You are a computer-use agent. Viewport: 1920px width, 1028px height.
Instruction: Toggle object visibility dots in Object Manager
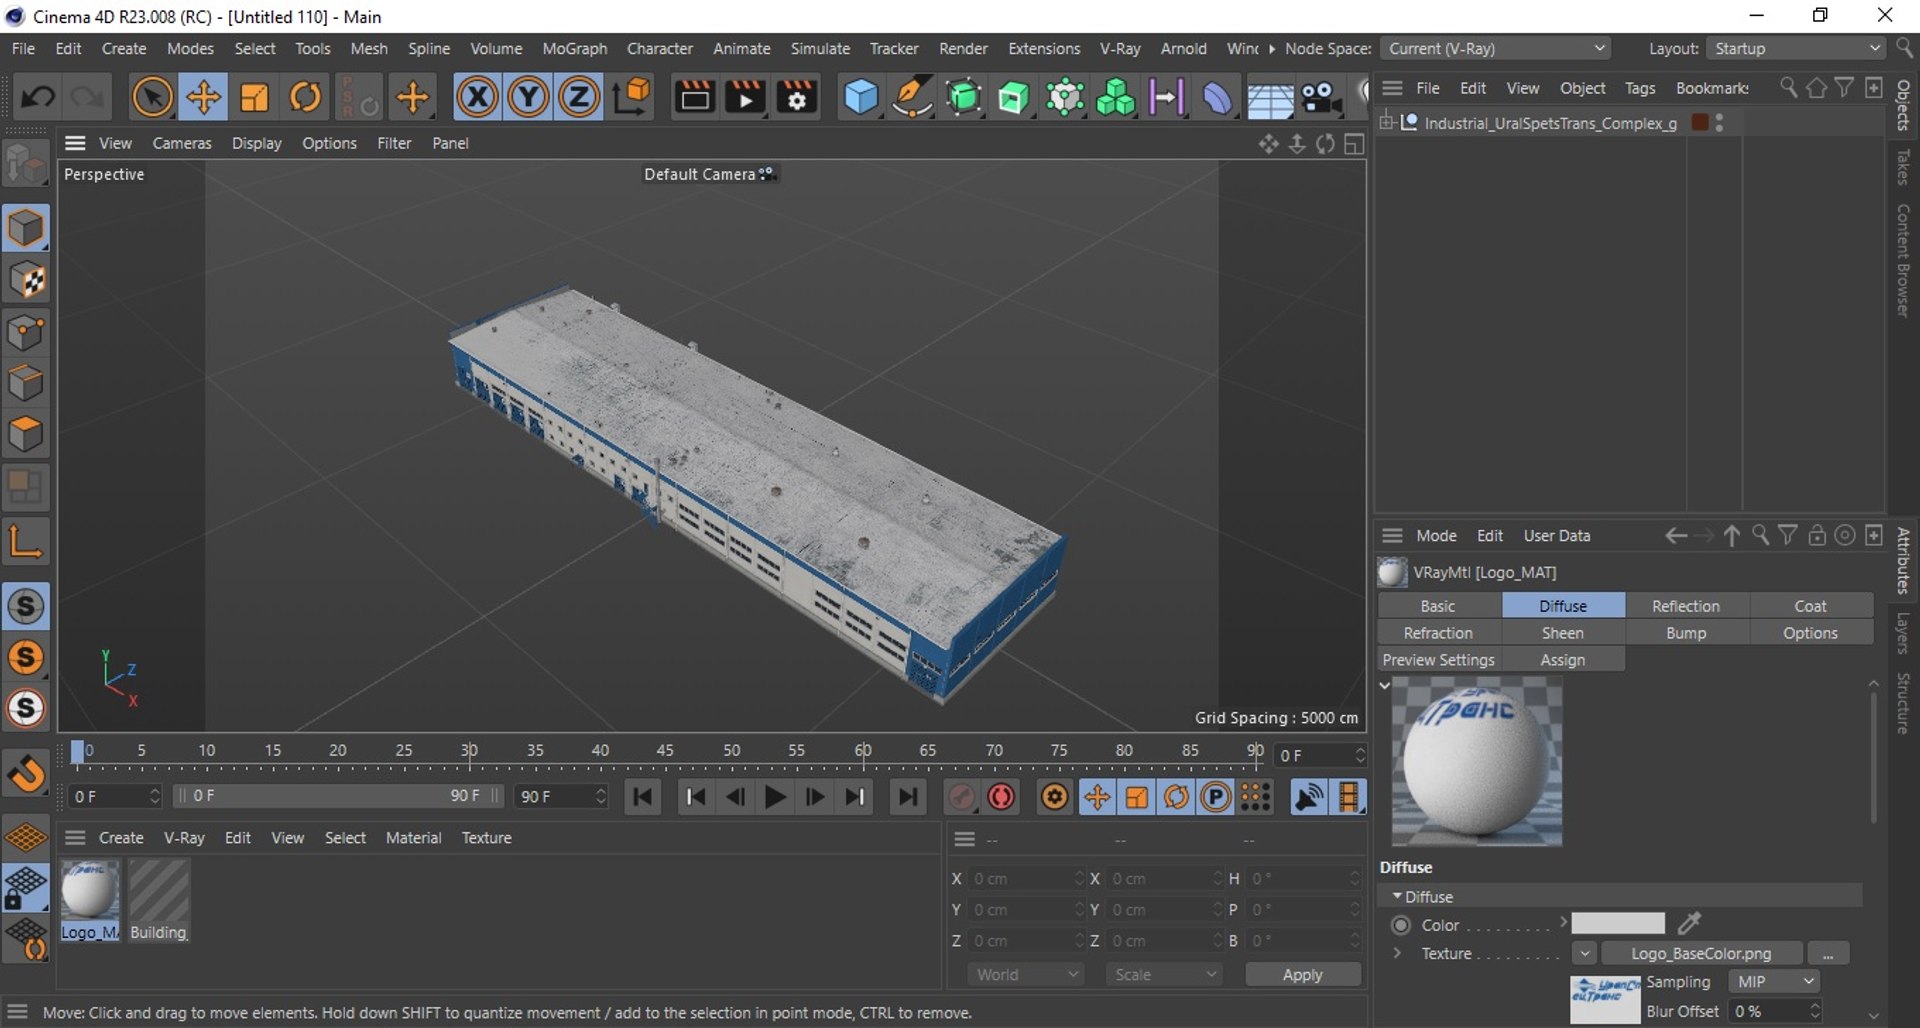[x=1719, y=122]
